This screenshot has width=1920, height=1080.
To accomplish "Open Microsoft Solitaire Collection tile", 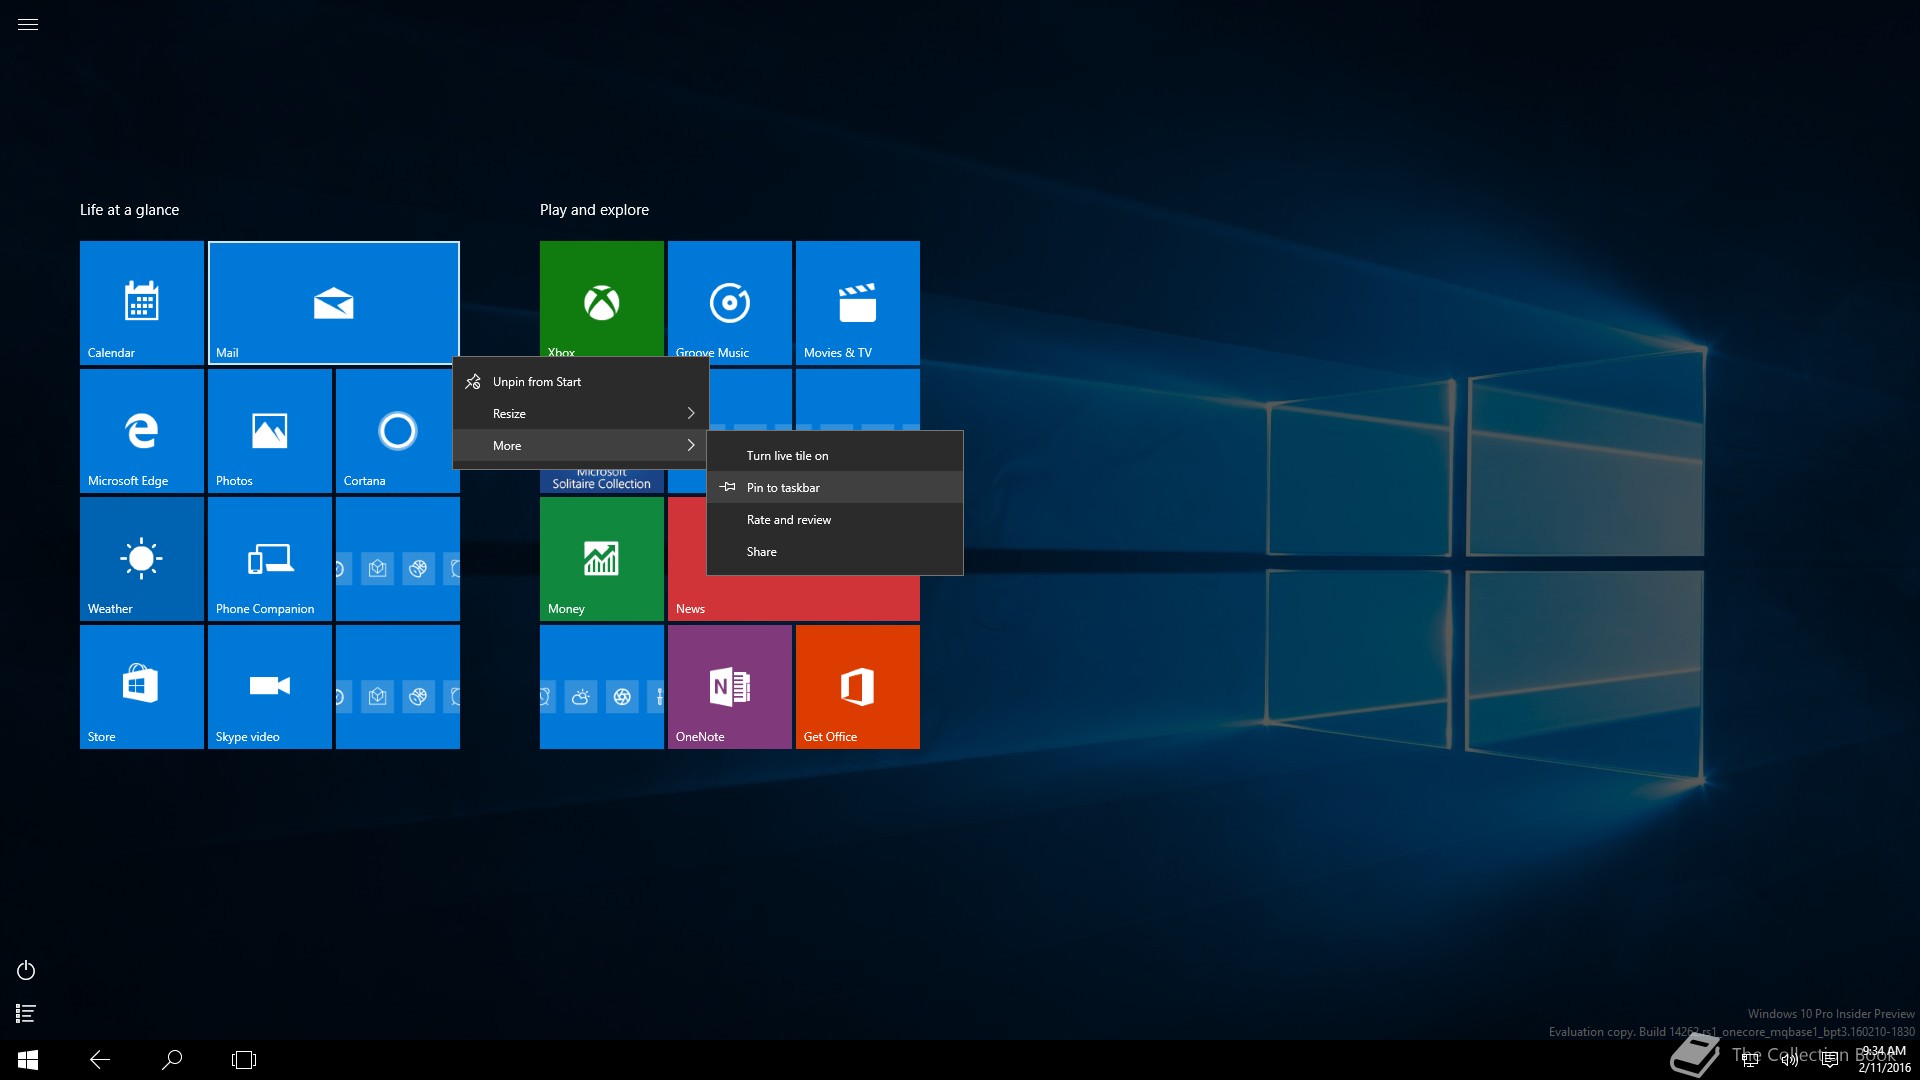I will 602,481.
